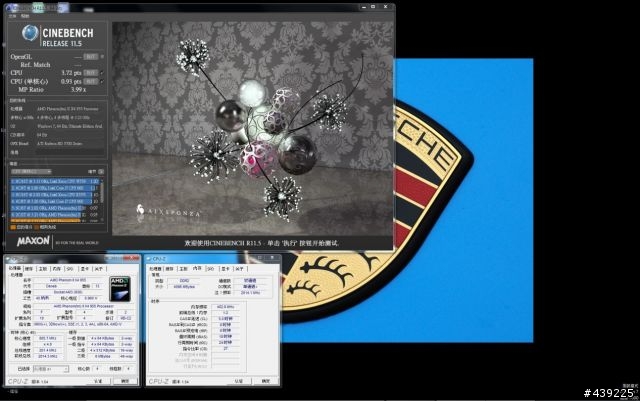This screenshot has width=640, height=401.
Task: Open 显卡 tab in CPU-Z memory window
Action: click(x=225, y=269)
